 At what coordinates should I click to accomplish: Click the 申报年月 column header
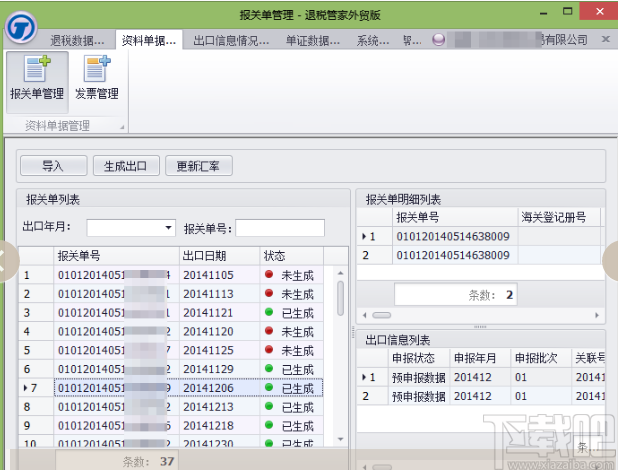click(480, 358)
